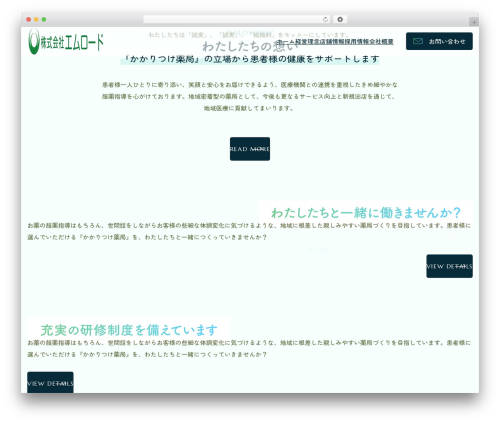Select the わたしたちの想い heading
This screenshot has height=423, width=500.
click(250, 46)
